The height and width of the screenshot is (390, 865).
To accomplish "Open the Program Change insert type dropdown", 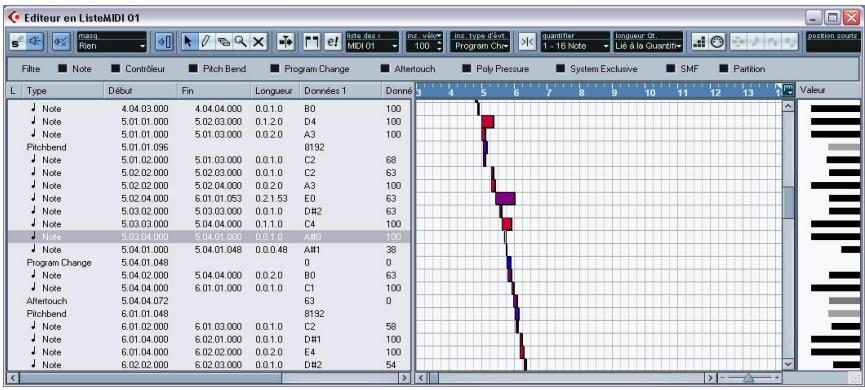I will [x=481, y=46].
